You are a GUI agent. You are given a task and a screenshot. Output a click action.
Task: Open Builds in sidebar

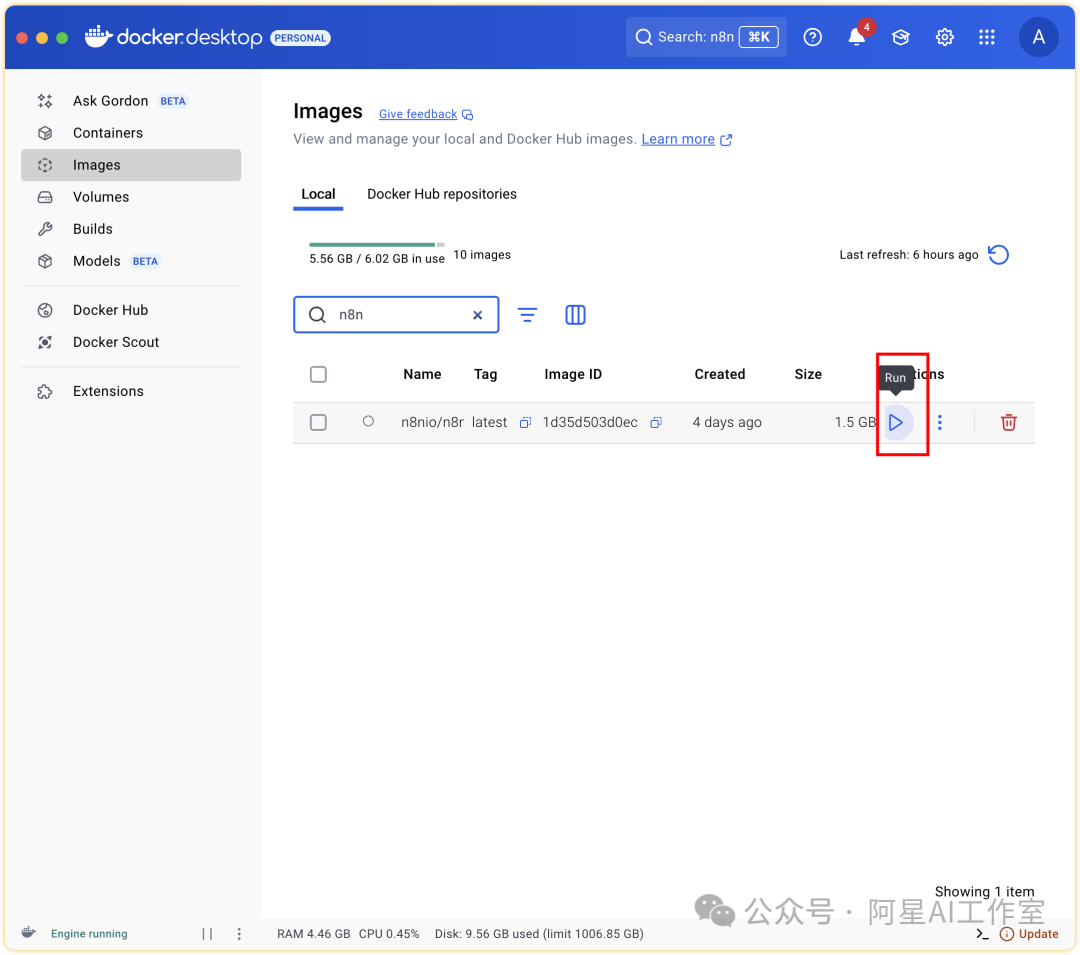131,229
